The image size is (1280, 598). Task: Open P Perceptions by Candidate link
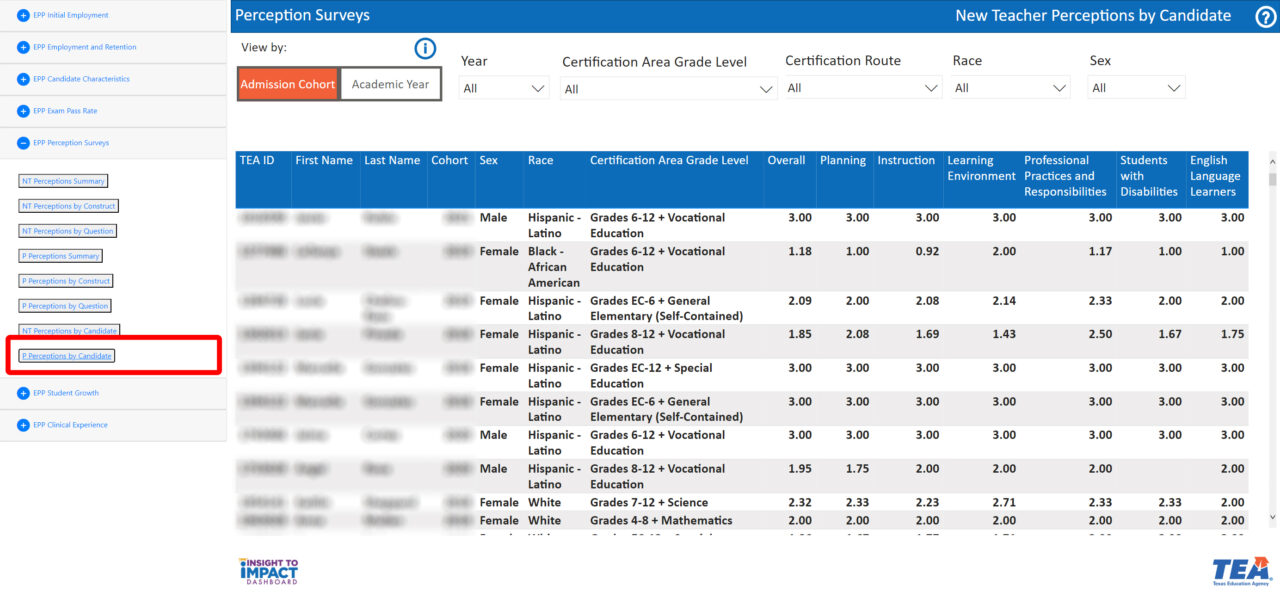[x=67, y=356]
